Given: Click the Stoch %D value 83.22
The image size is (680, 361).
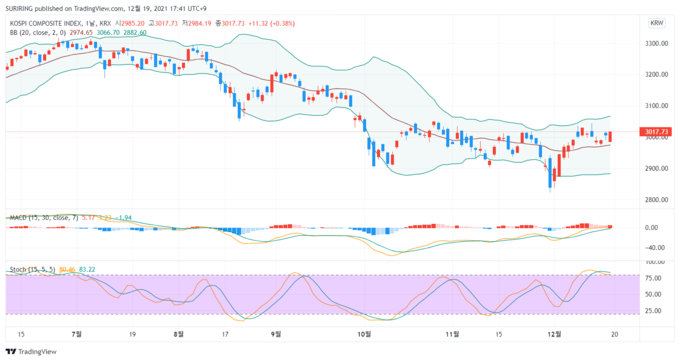Looking at the screenshot, I should 87,270.
